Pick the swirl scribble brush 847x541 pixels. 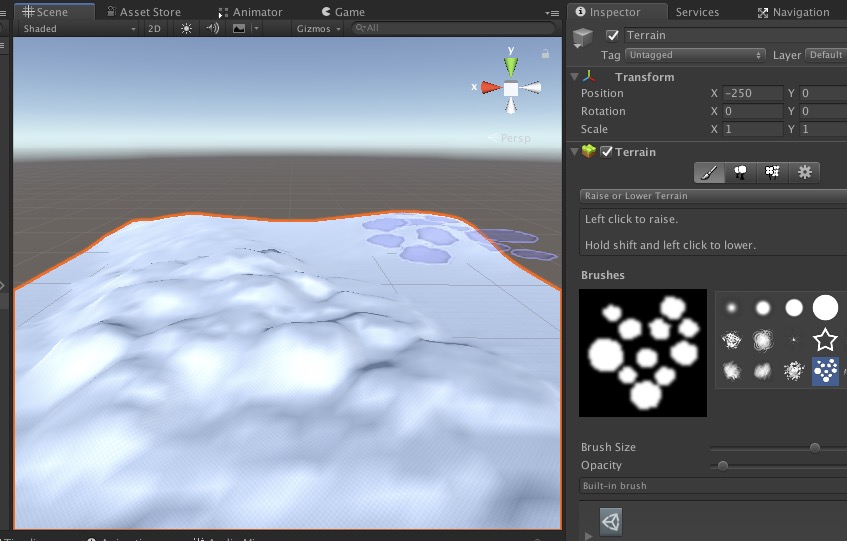(x=763, y=340)
